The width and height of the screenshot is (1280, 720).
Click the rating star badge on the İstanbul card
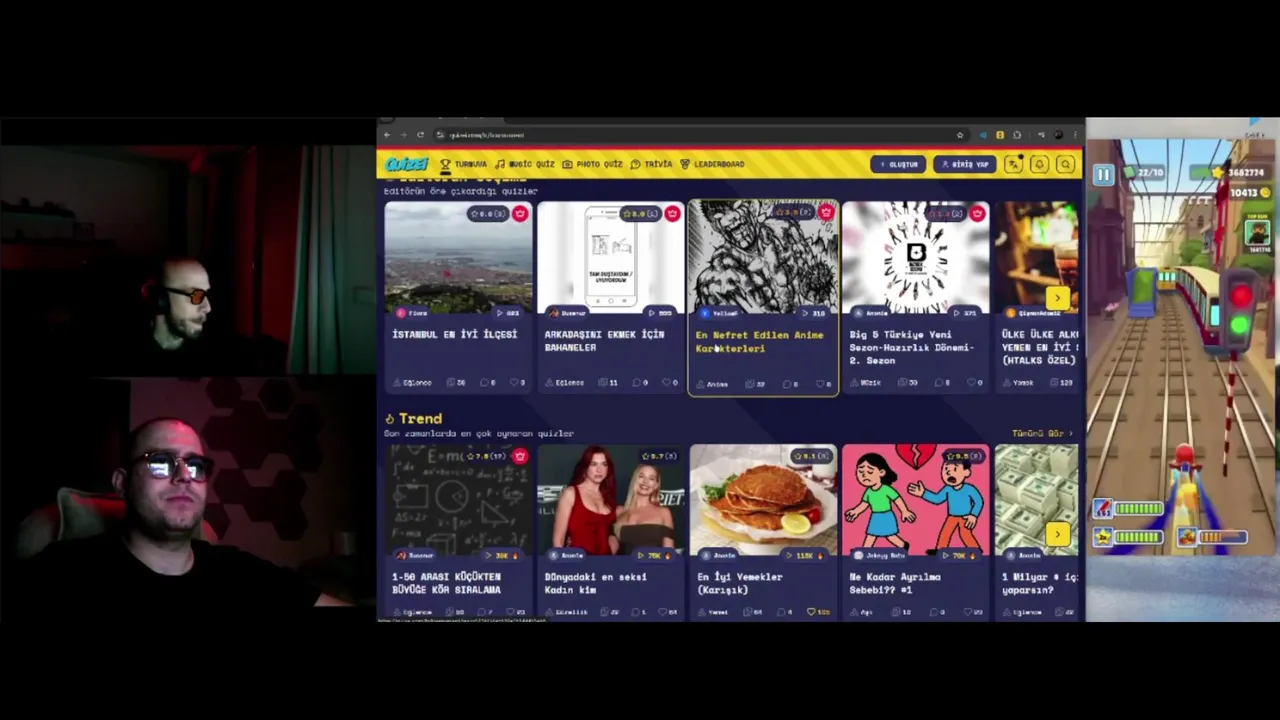click(x=488, y=214)
